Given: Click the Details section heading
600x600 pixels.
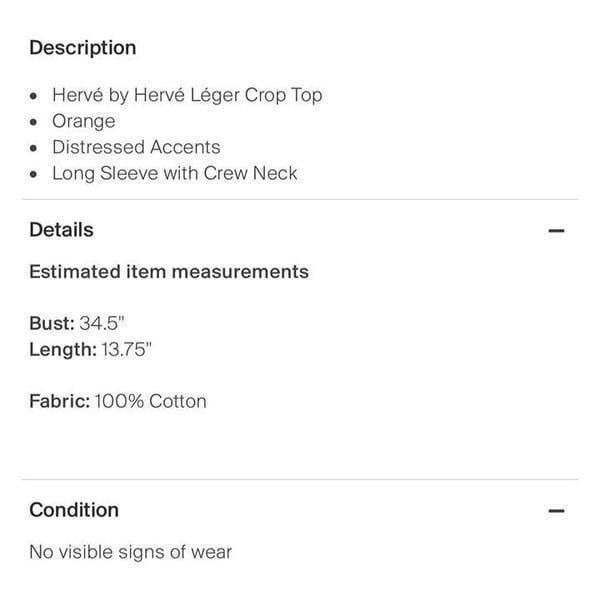Looking at the screenshot, I should [62, 230].
